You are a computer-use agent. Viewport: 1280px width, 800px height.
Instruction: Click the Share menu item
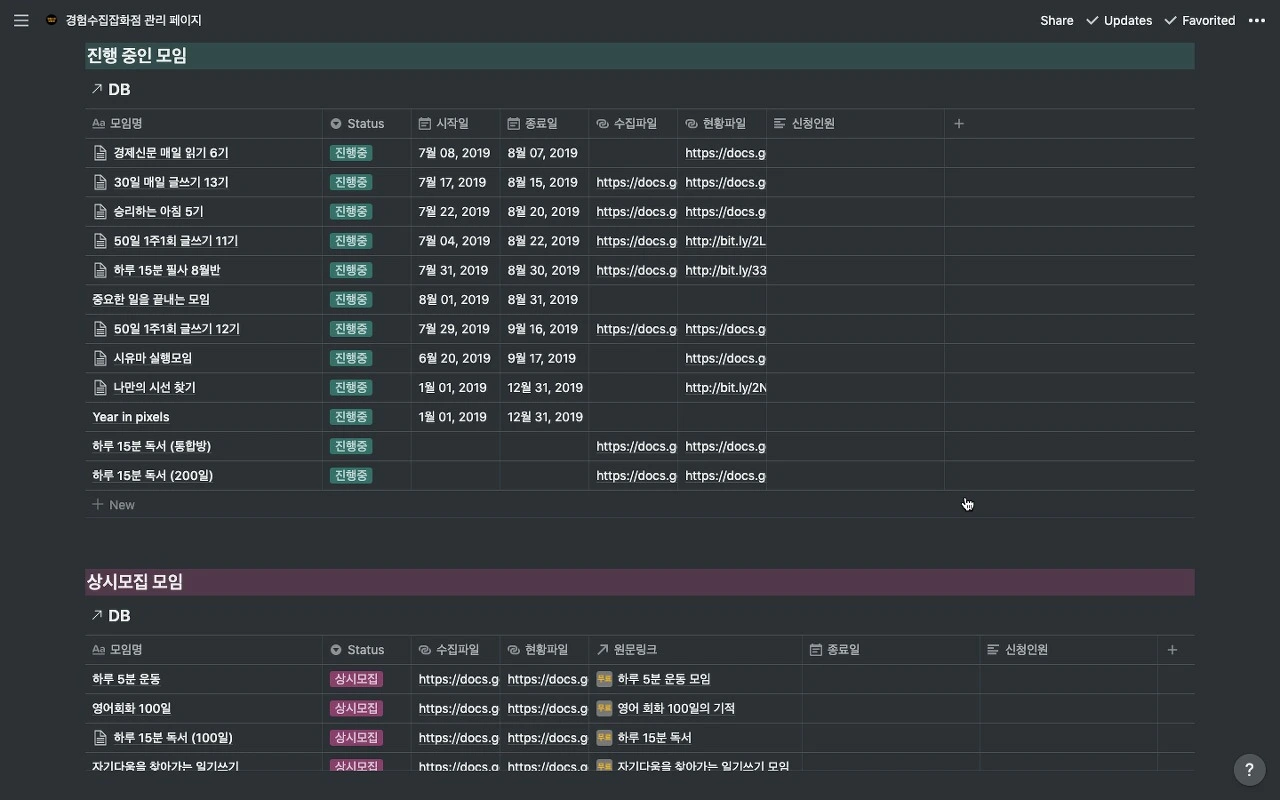coord(1056,20)
